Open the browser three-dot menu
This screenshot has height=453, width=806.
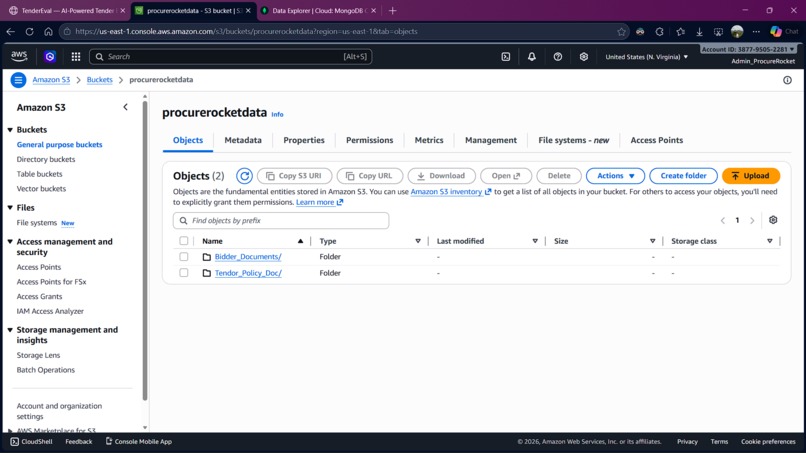756,31
